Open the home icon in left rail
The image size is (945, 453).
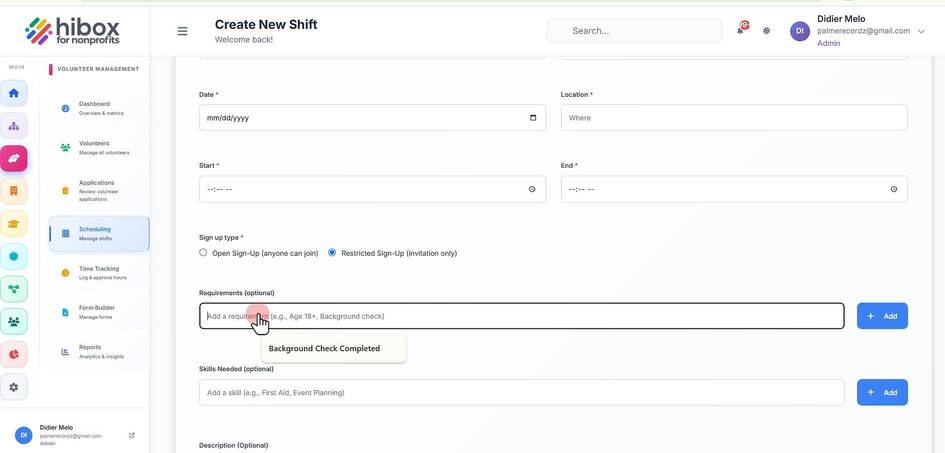click(x=14, y=93)
